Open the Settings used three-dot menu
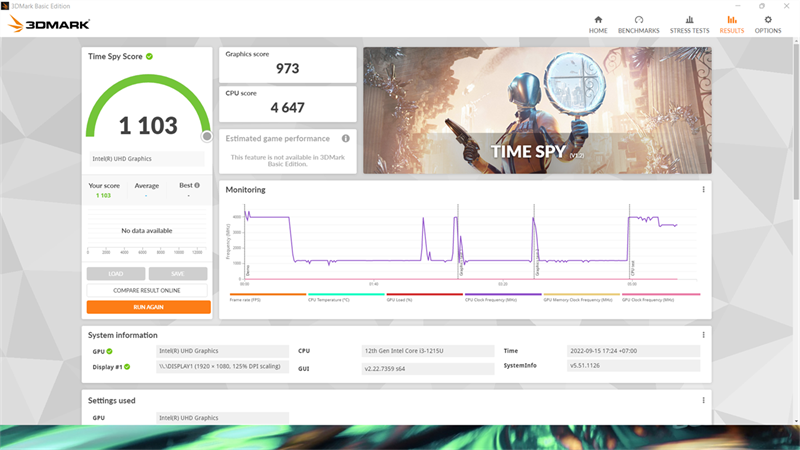 tap(703, 401)
